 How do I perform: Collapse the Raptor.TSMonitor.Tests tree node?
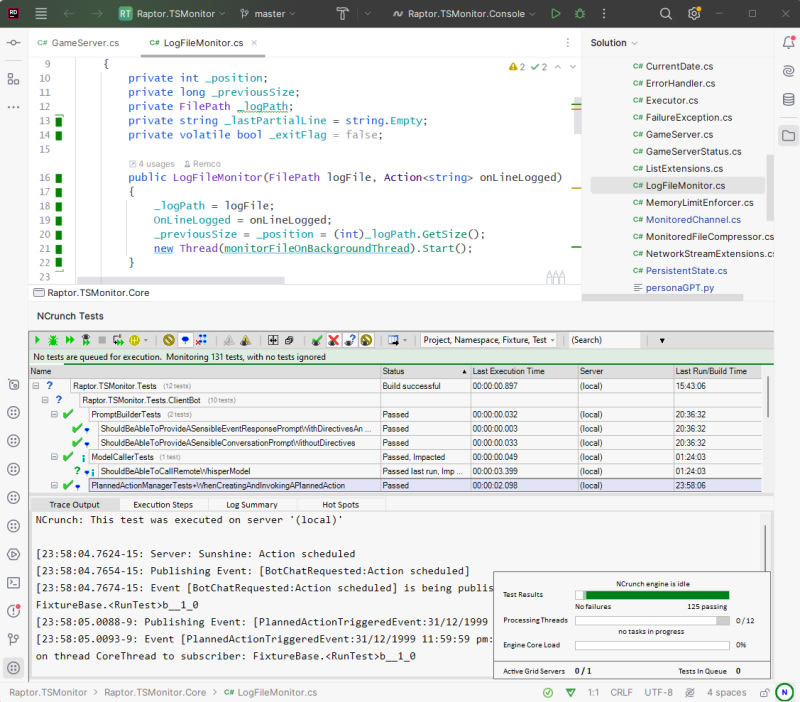pyautogui.click(x=36, y=386)
